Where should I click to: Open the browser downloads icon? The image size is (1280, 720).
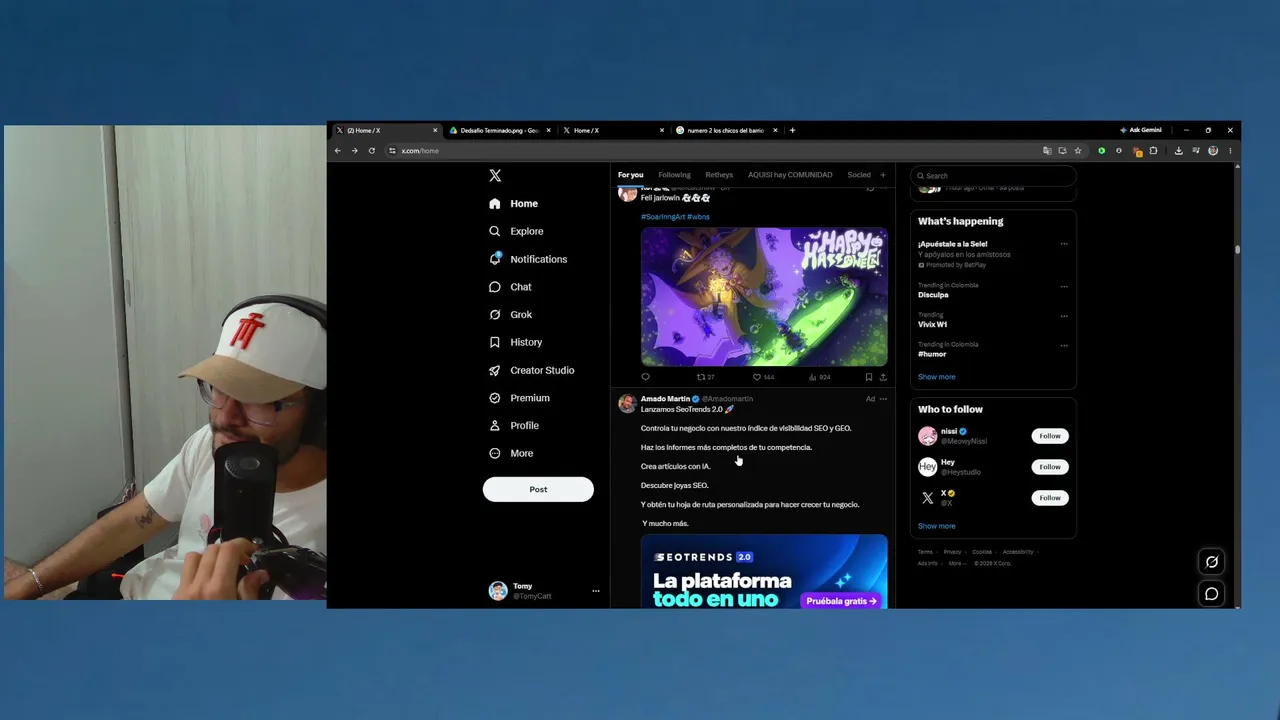tap(1178, 151)
